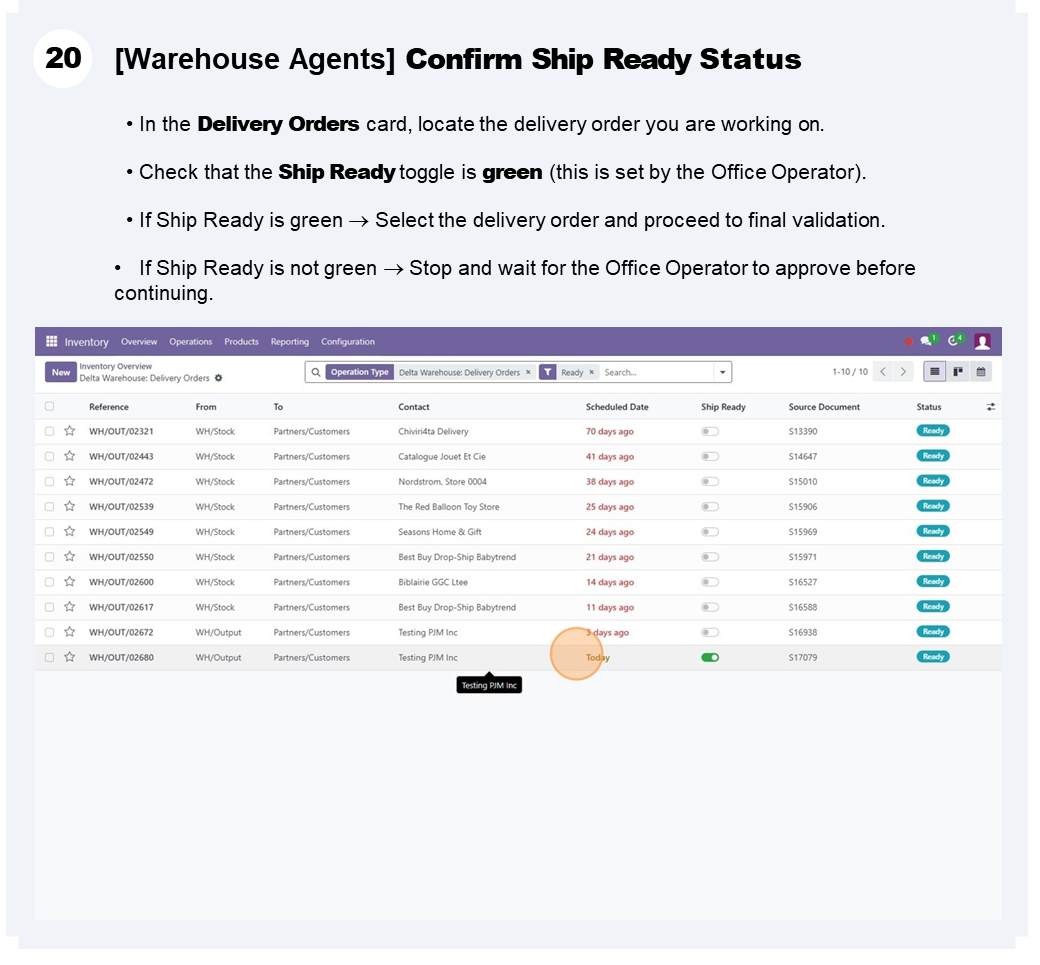Viewport: 1040px width, 965px height.
Task: Star the WH/OUT/02321 delivery order
Action: (x=70, y=431)
